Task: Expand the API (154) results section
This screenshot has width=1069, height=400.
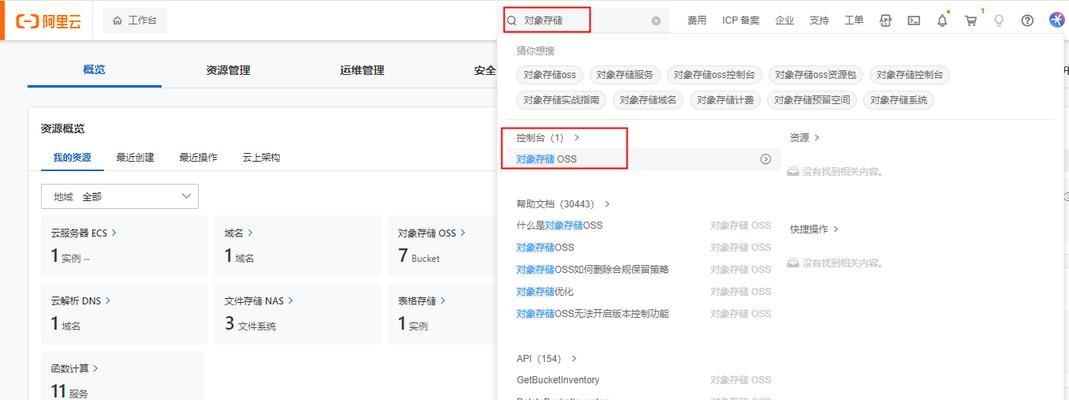Action: (547, 358)
